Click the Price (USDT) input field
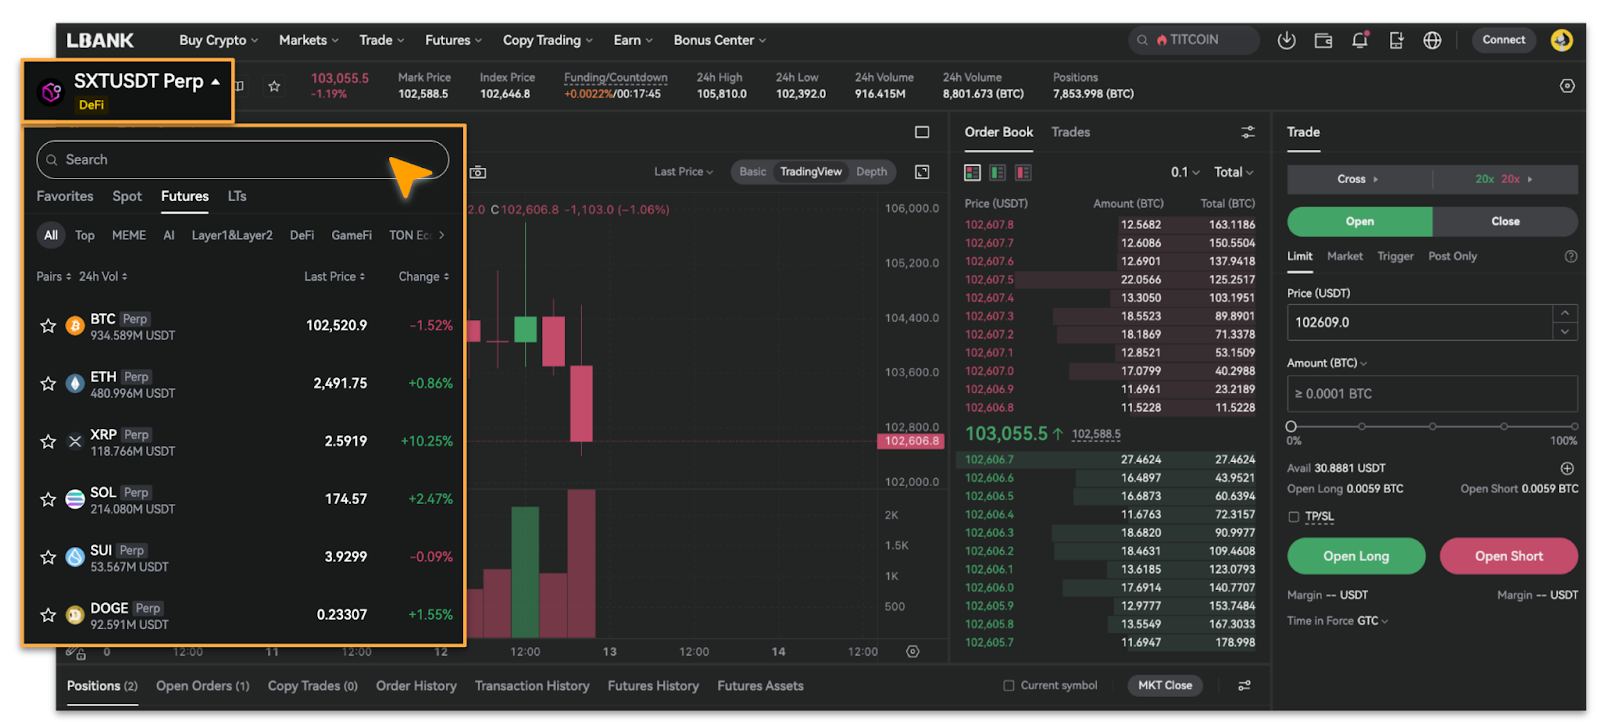This screenshot has width=1600, height=722. (1420, 322)
